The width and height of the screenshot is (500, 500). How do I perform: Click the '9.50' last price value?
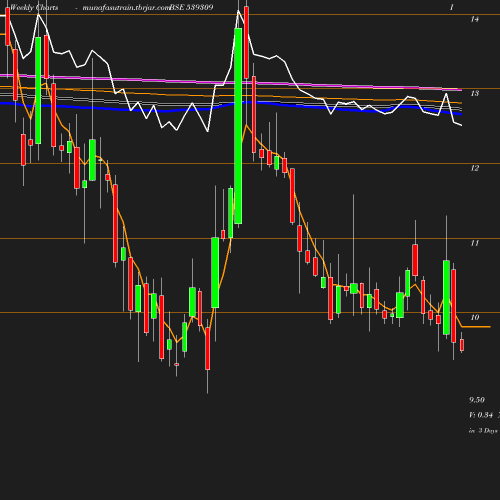(477, 400)
